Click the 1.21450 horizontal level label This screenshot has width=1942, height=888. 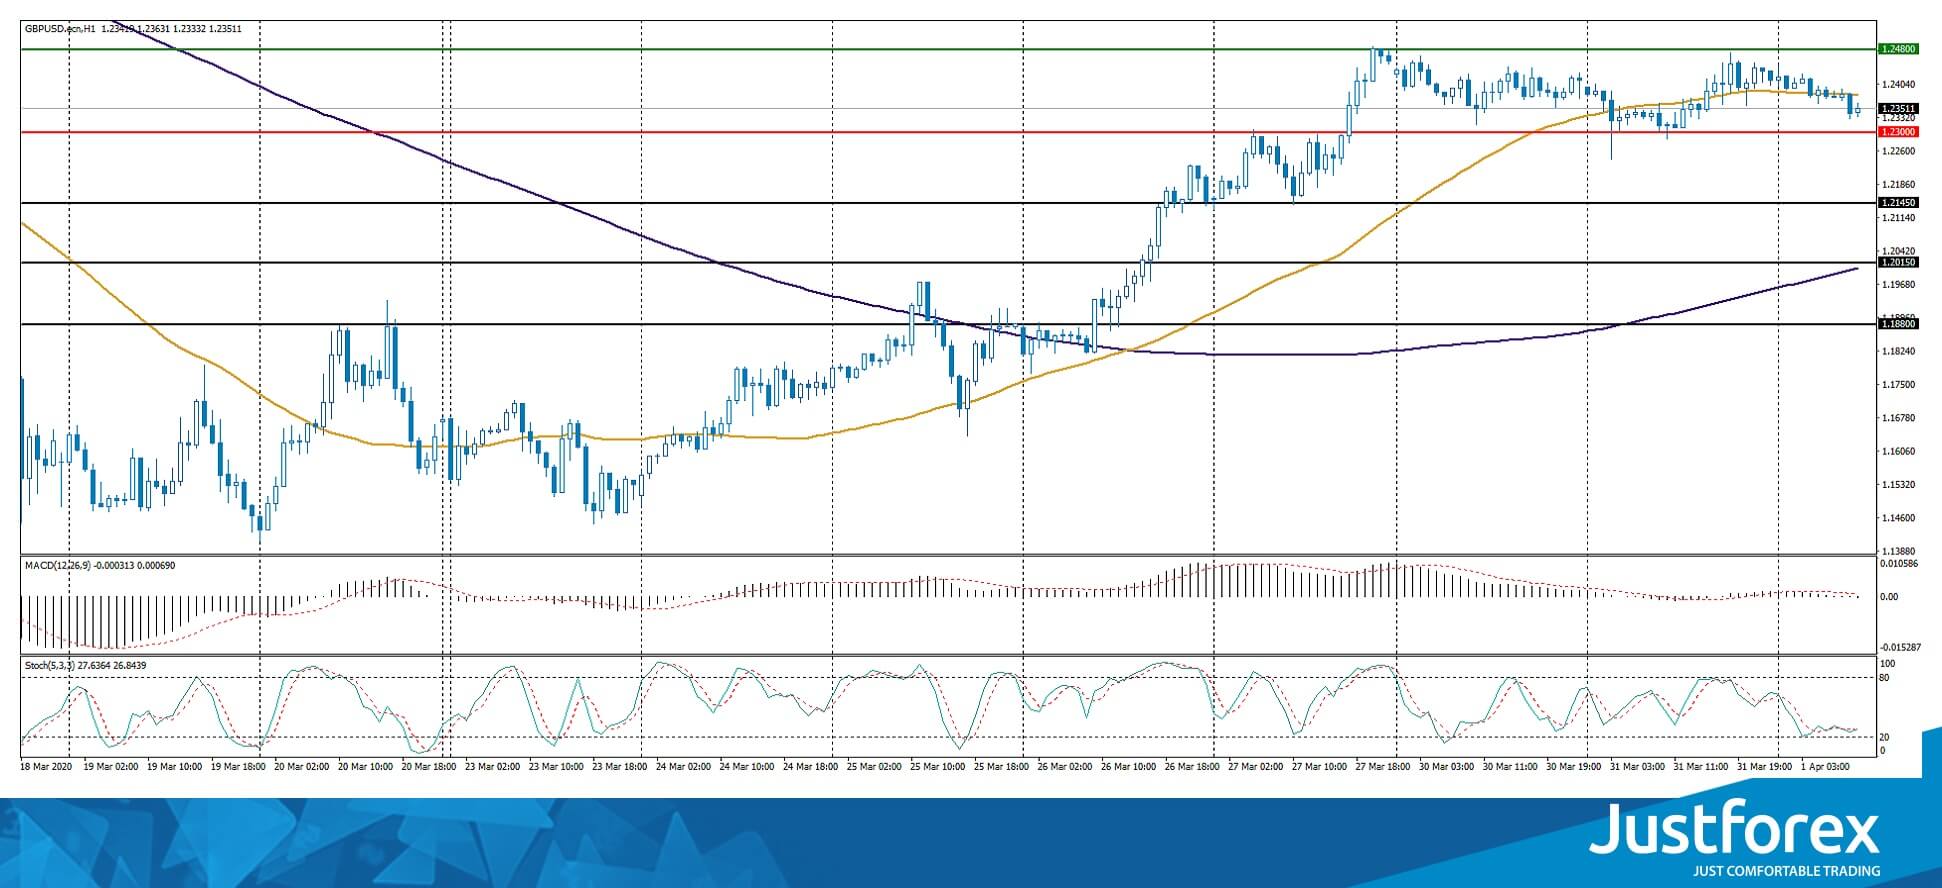point(1899,203)
